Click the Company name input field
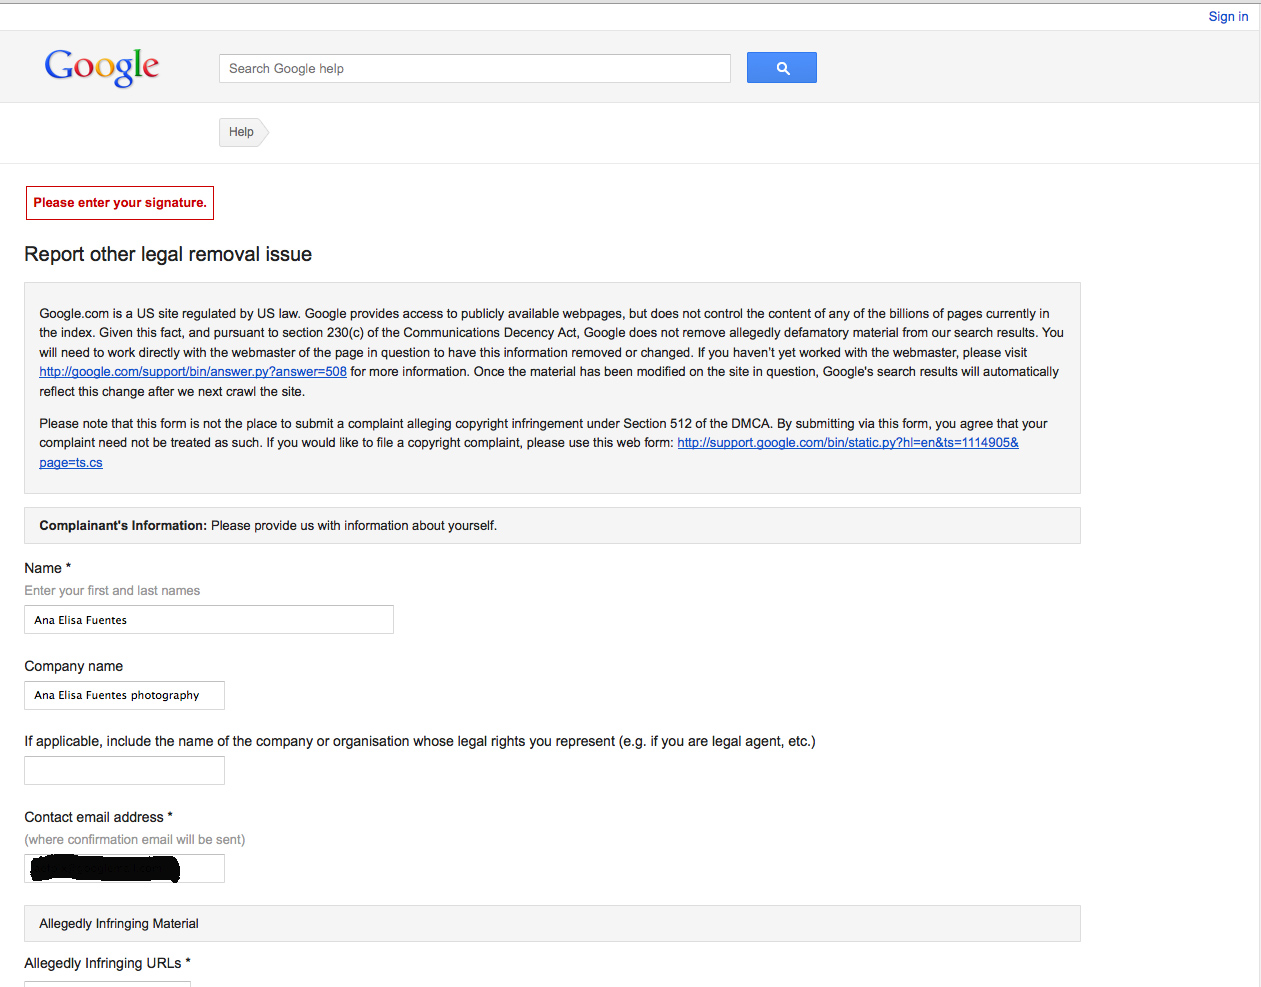 click(x=124, y=696)
